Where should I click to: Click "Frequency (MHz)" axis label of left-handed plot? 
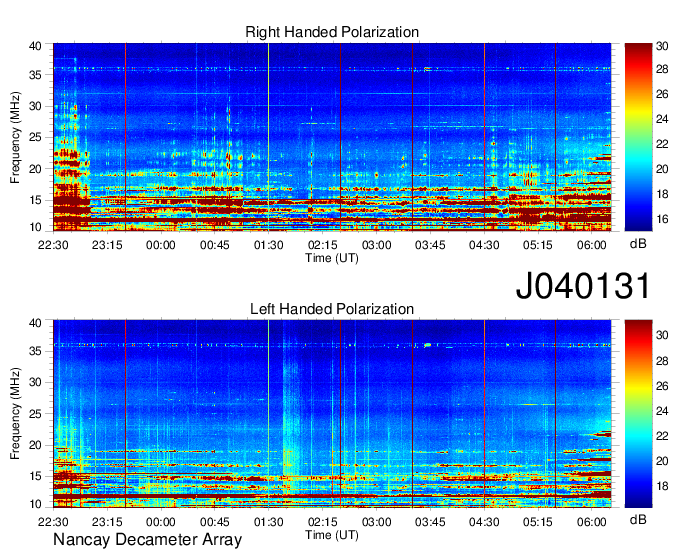(15, 414)
